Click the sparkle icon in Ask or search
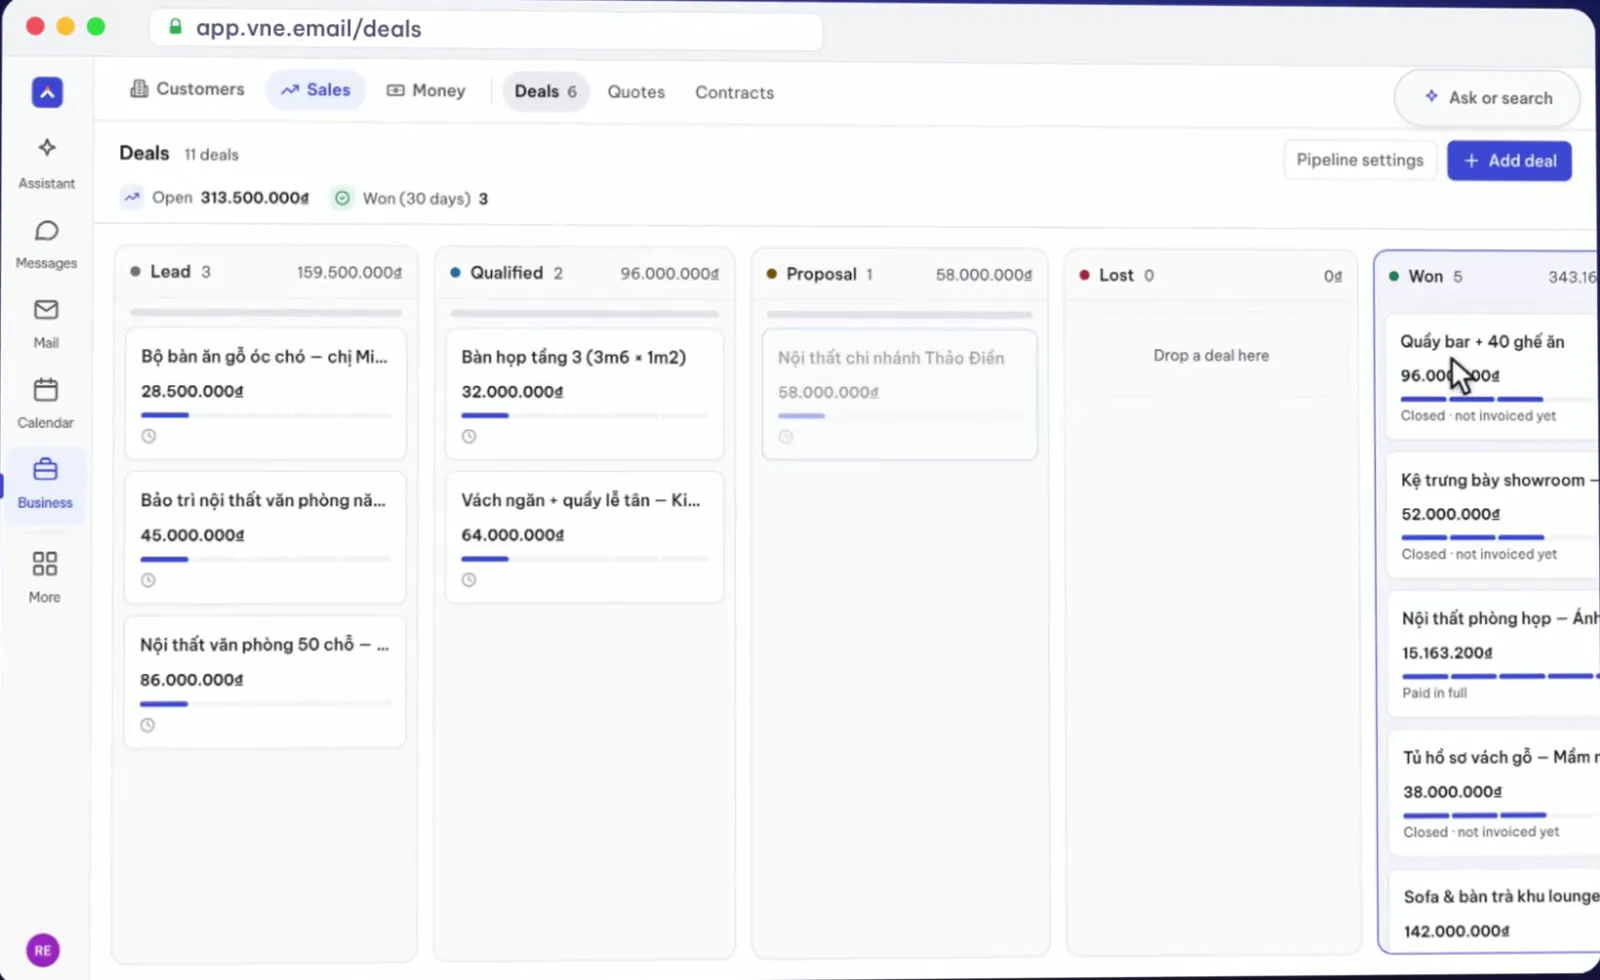 [1432, 97]
